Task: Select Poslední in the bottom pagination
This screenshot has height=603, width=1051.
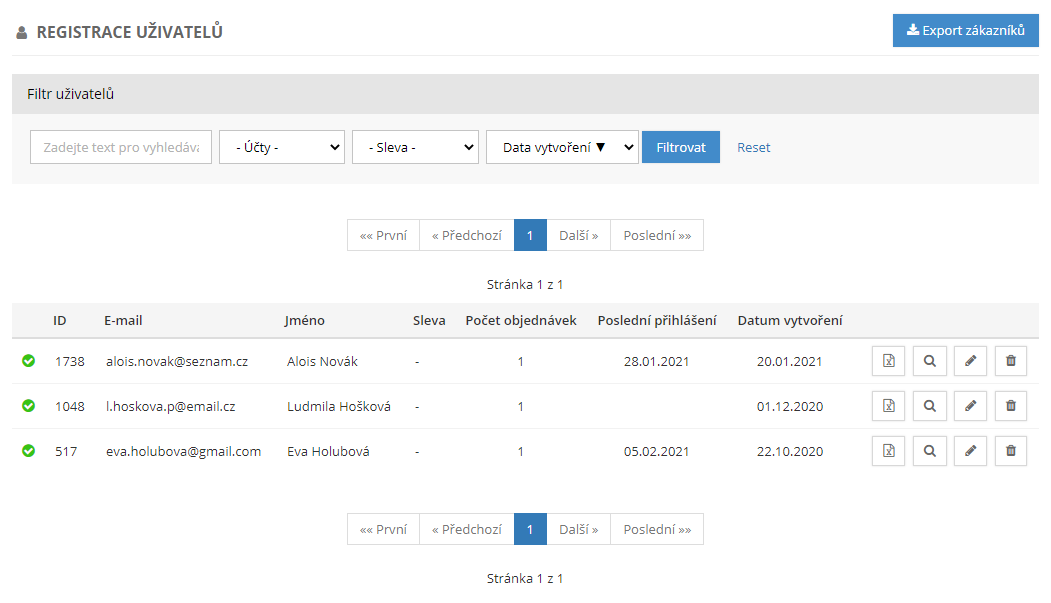Action: pyautogui.click(x=656, y=530)
